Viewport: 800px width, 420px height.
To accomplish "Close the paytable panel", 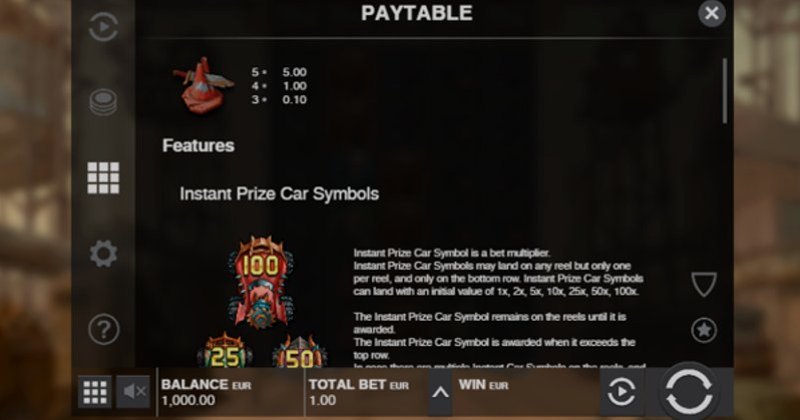I will click(712, 13).
